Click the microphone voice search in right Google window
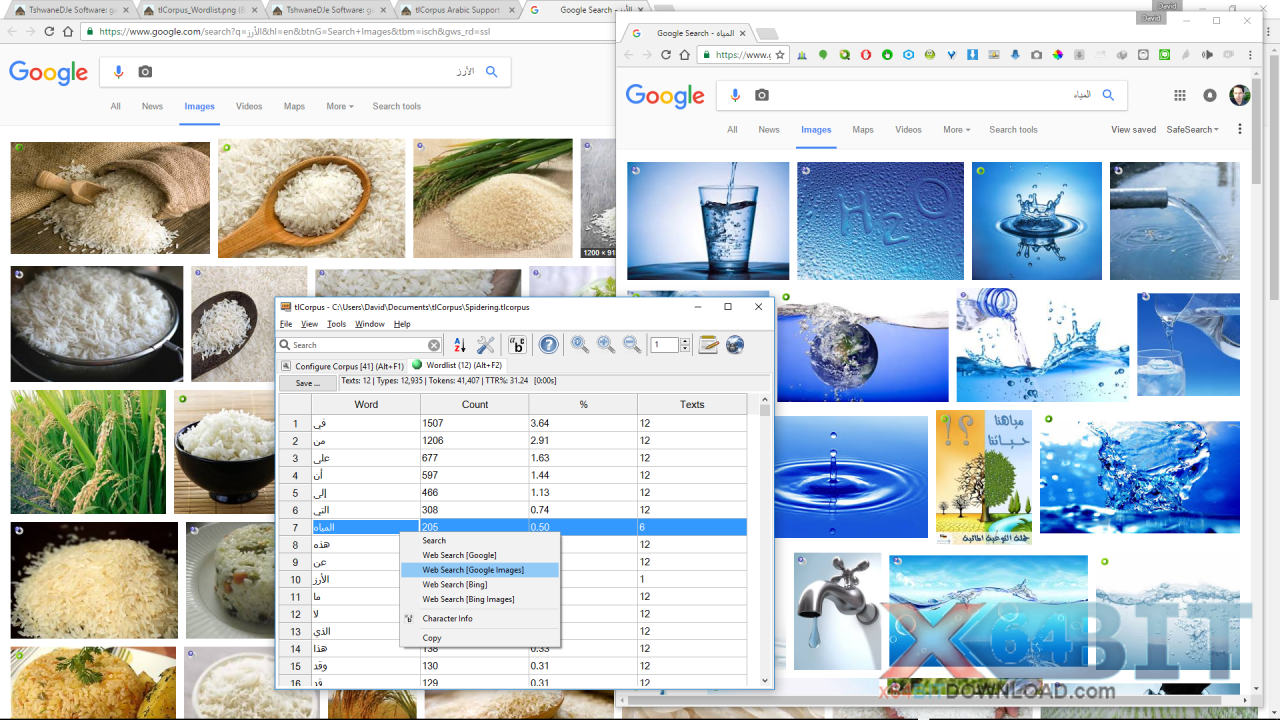The width and height of the screenshot is (1280, 720). pyautogui.click(x=735, y=95)
